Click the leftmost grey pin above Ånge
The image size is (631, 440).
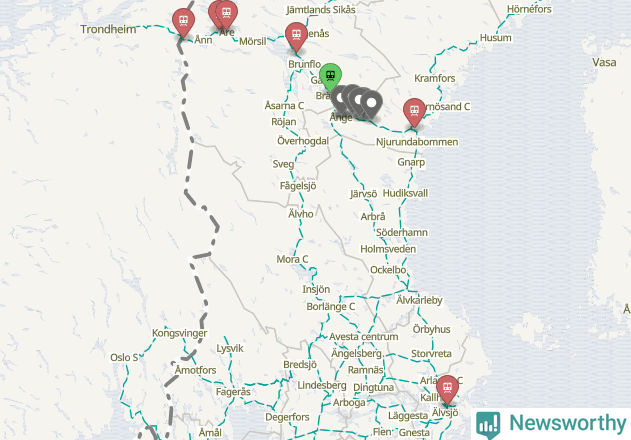pos(339,100)
